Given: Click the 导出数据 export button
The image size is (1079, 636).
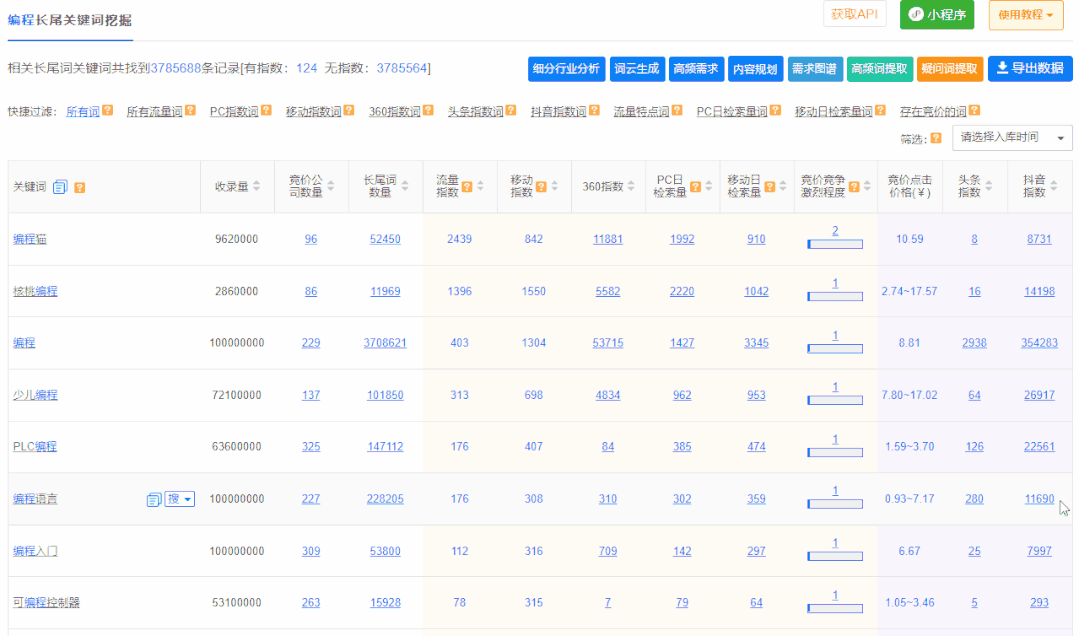Looking at the screenshot, I should click(1030, 69).
